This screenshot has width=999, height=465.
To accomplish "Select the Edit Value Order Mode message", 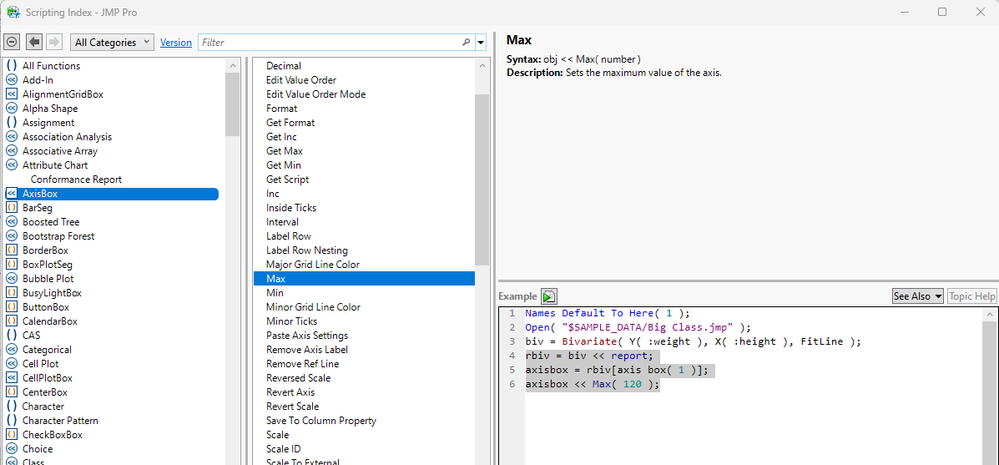I will pyautogui.click(x=315, y=94).
